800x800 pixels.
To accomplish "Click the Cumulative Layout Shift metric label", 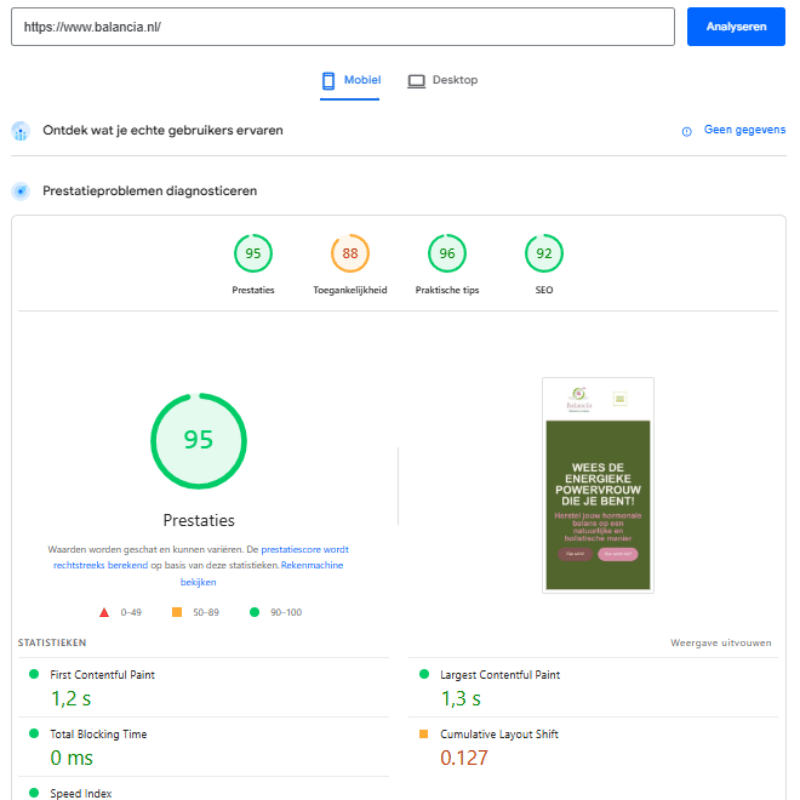I will [x=499, y=734].
